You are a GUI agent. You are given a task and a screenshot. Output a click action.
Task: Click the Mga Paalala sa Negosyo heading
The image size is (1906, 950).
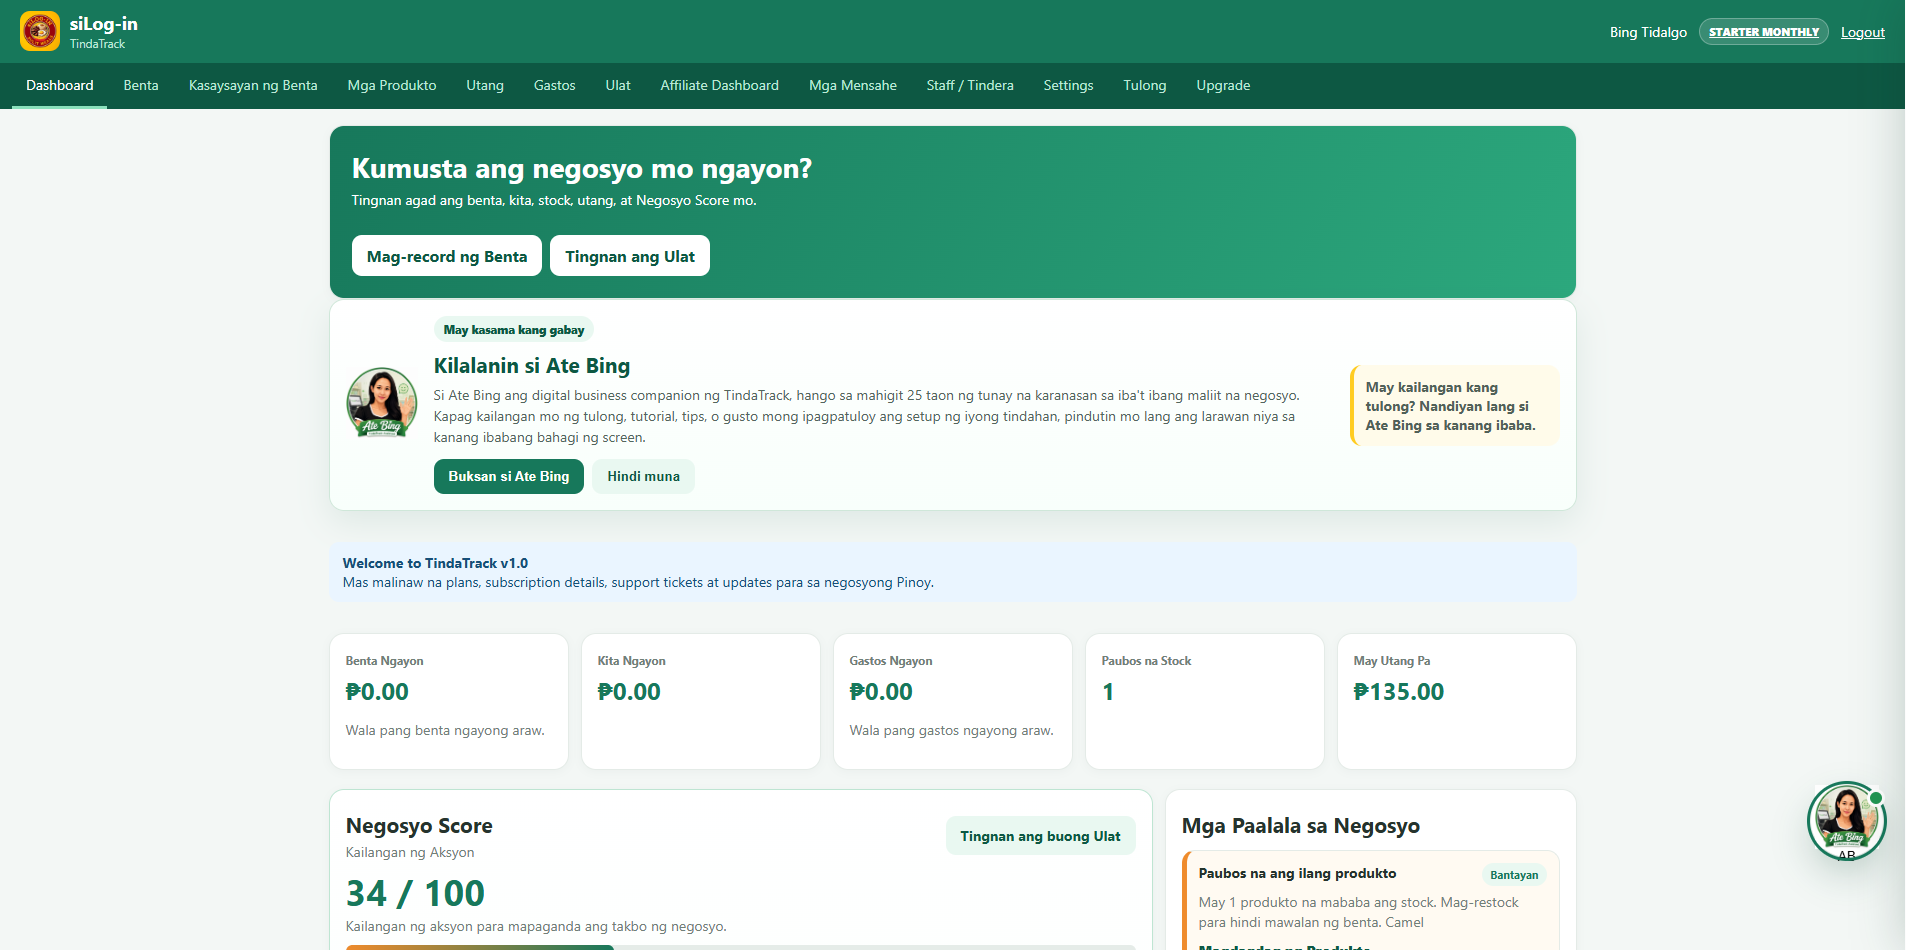click(x=1301, y=826)
